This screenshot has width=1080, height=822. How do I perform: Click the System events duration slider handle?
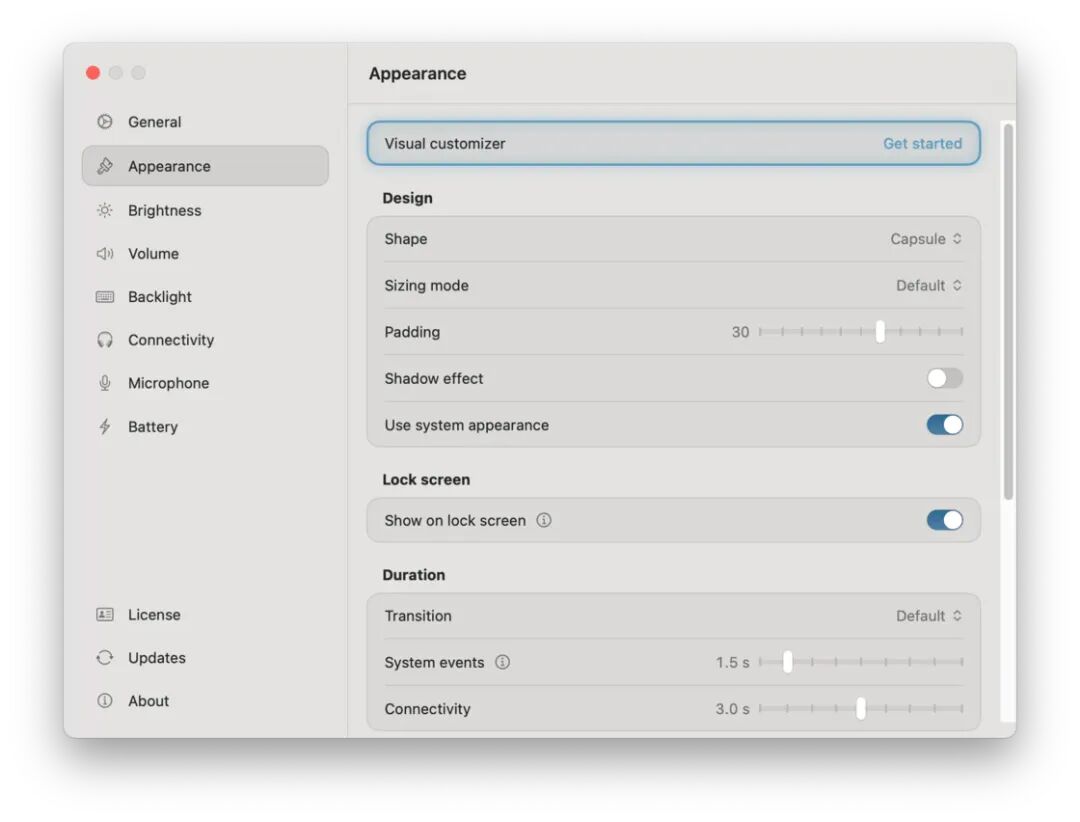tap(787, 661)
